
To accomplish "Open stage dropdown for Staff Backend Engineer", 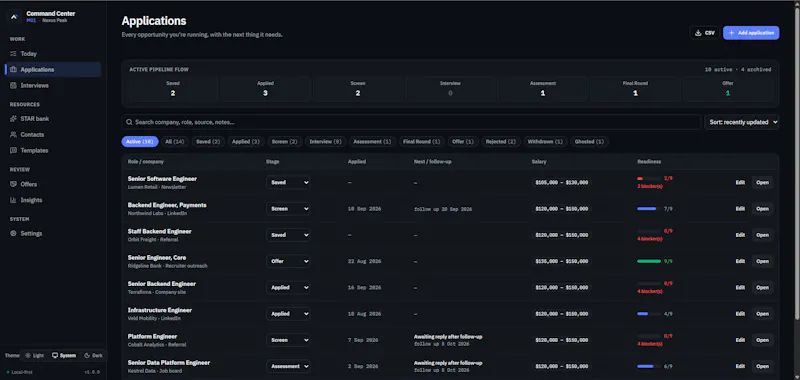I will pyautogui.click(x=288, y=235).
